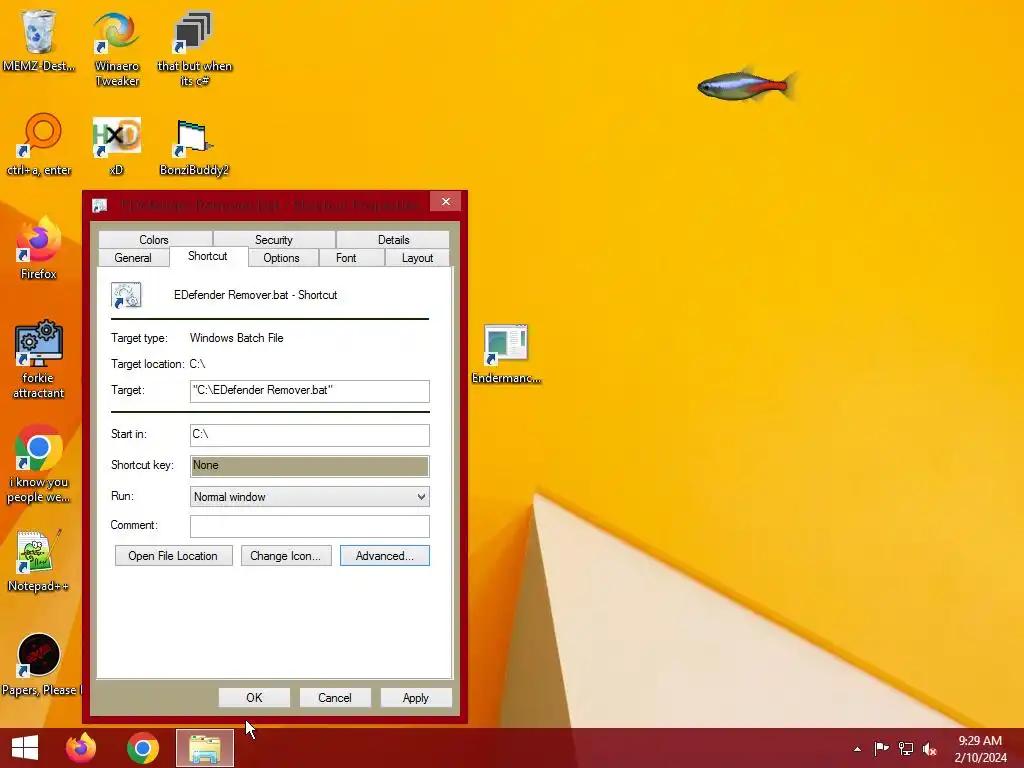
Task: Click the Change Icon... button
Action: pos(286,556)
